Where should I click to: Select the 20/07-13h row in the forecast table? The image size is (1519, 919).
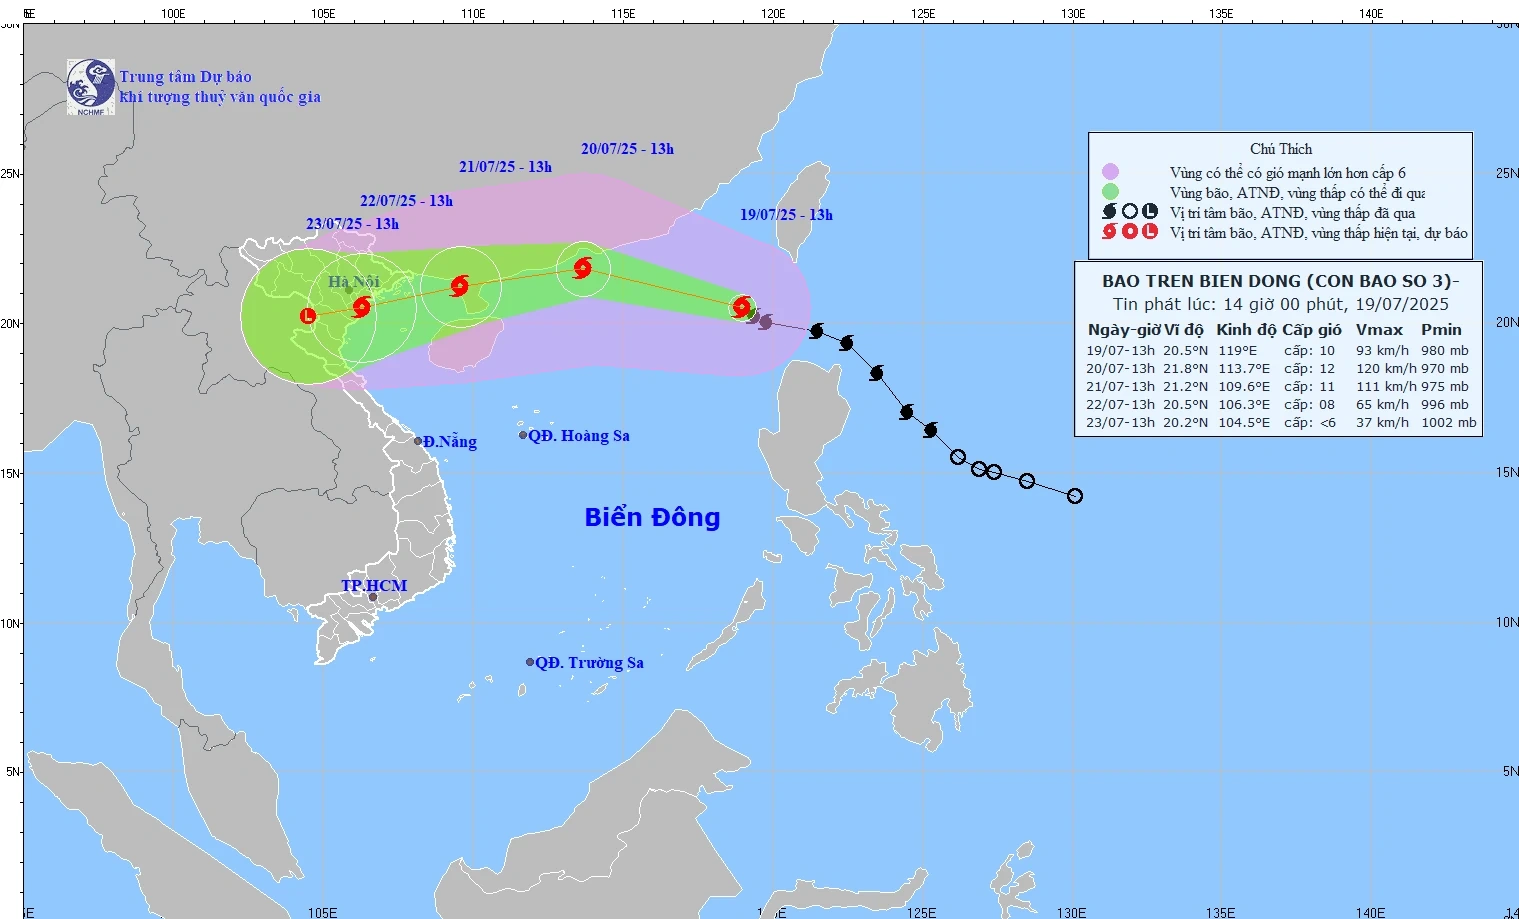tap(1277, 369)
